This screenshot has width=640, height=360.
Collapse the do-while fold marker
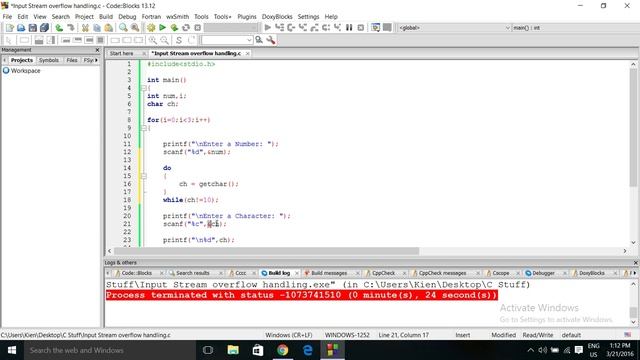click(x=143, y=176)
